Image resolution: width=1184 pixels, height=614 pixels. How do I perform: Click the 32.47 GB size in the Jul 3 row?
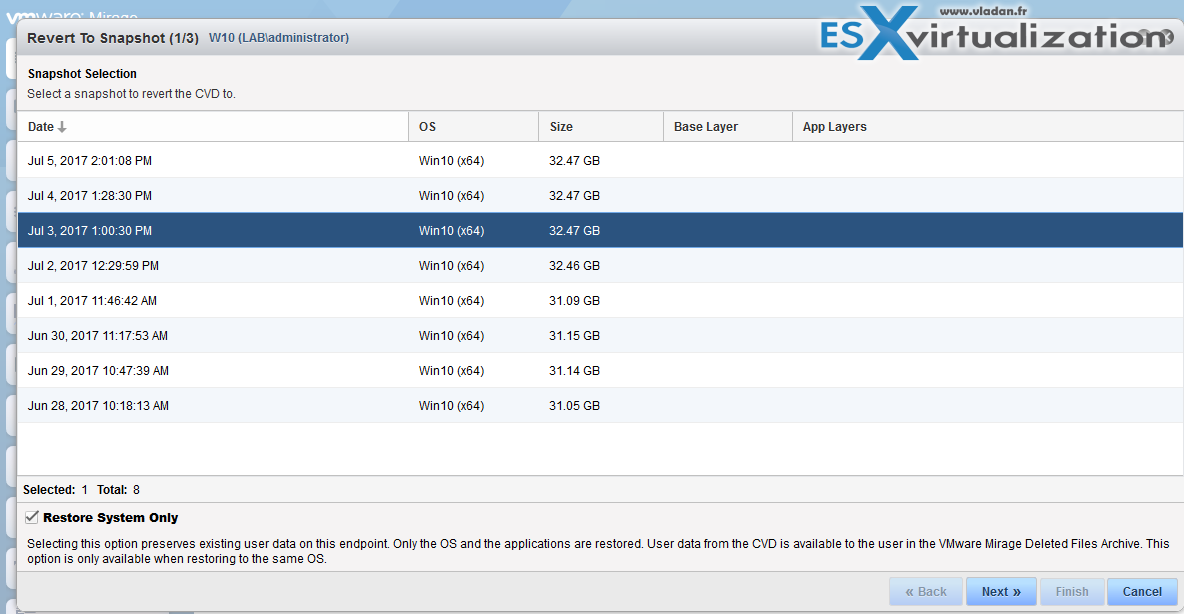[575, 230]
